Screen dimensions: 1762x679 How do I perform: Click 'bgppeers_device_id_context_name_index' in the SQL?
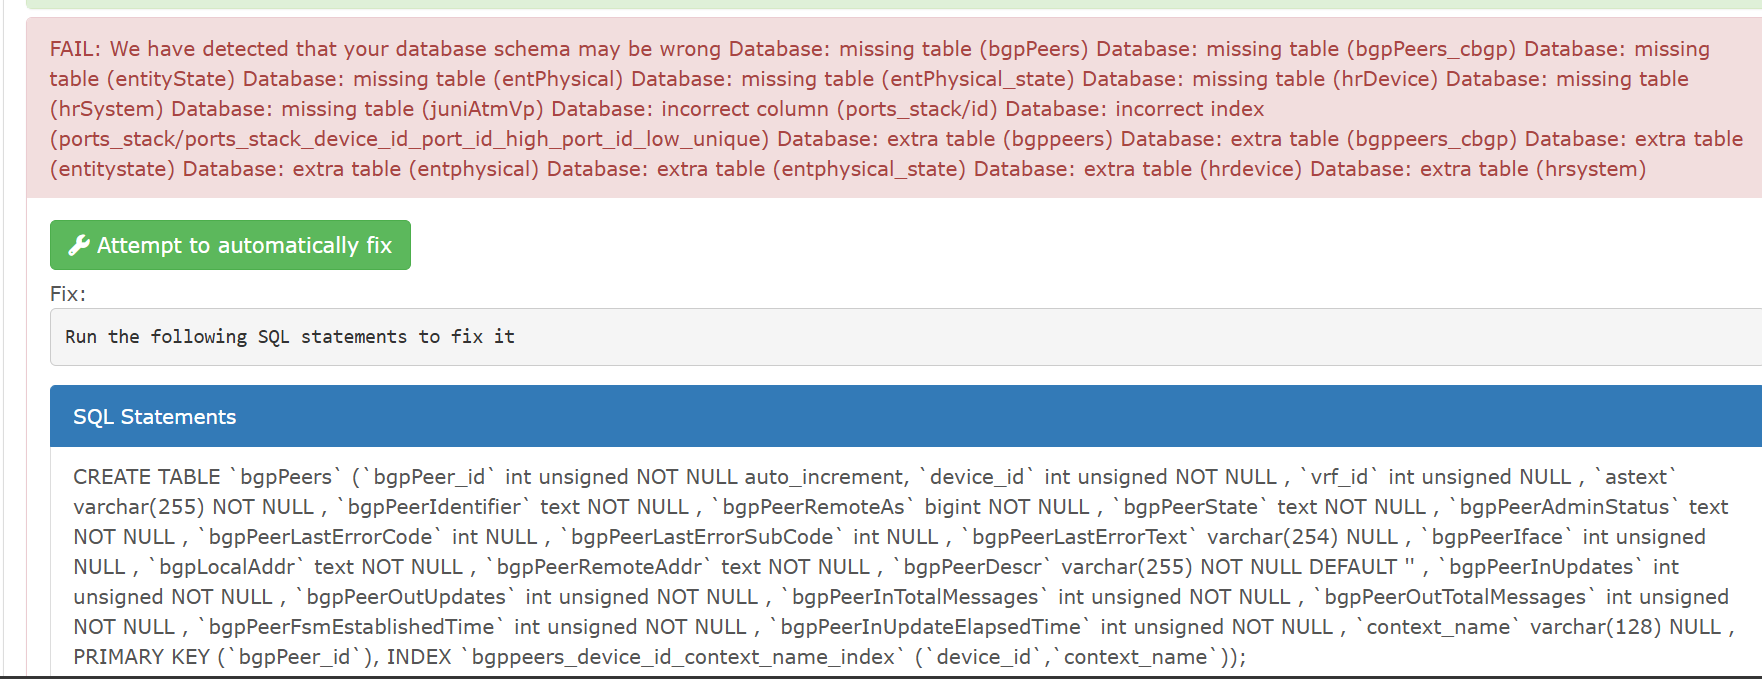[683, 657]
